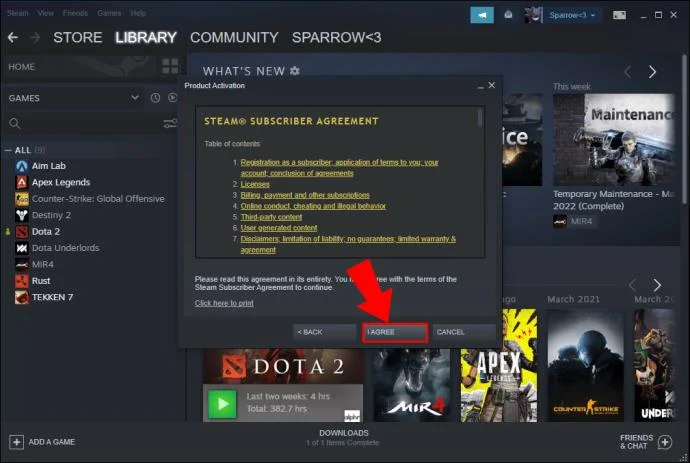Minimize the Product Activation dialog
Screen dimensions: 690x463
[481, 87]
